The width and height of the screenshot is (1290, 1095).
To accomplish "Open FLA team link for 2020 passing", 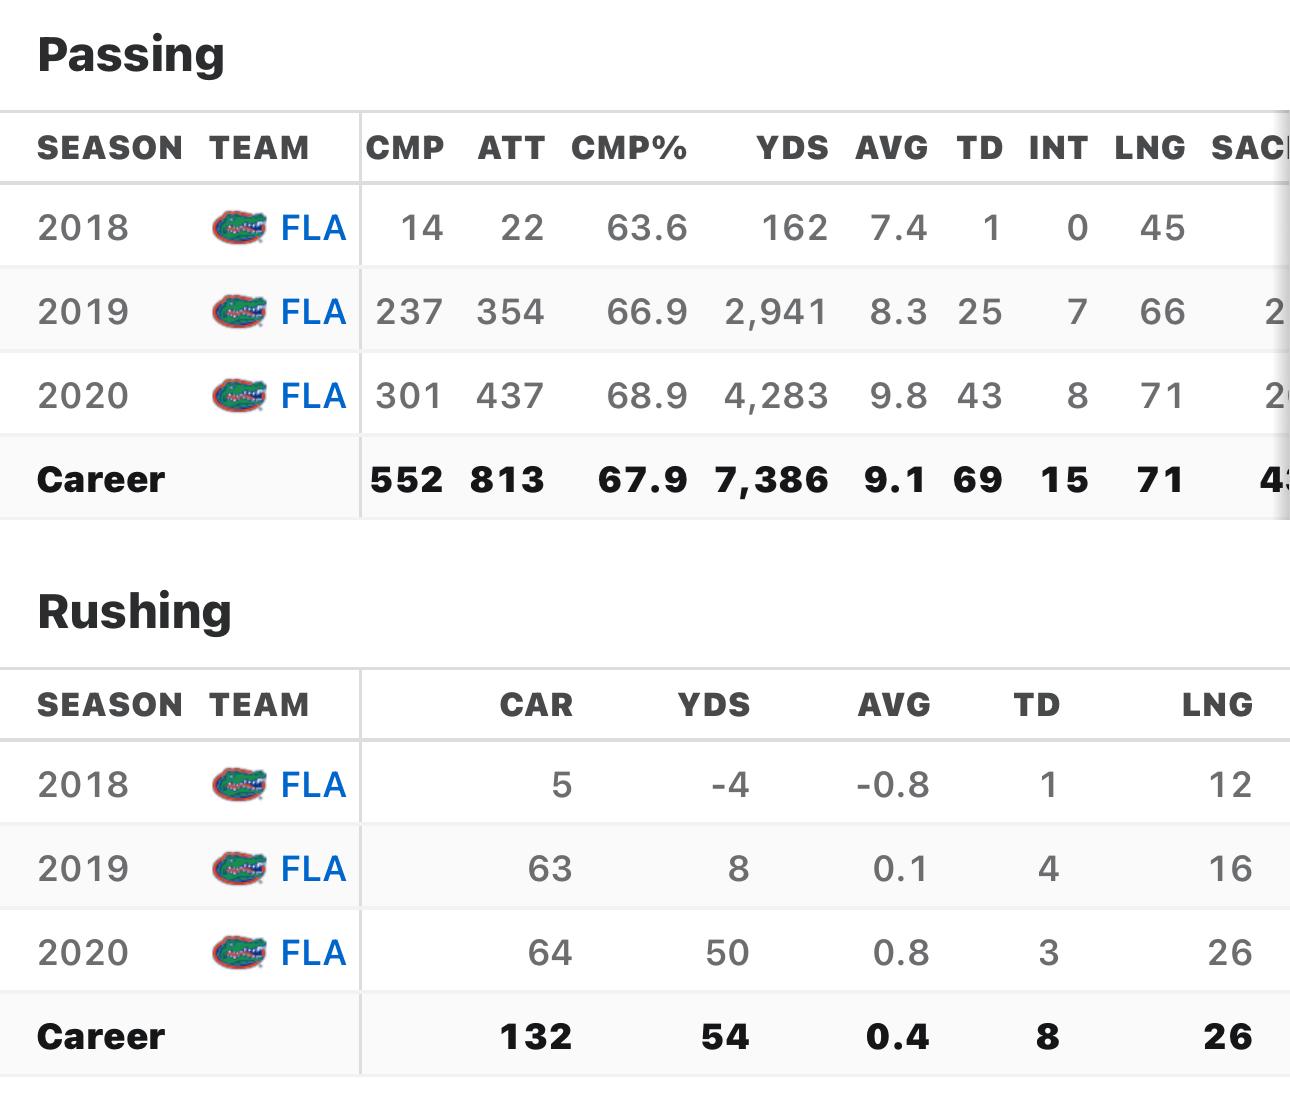I will (313, 396).
